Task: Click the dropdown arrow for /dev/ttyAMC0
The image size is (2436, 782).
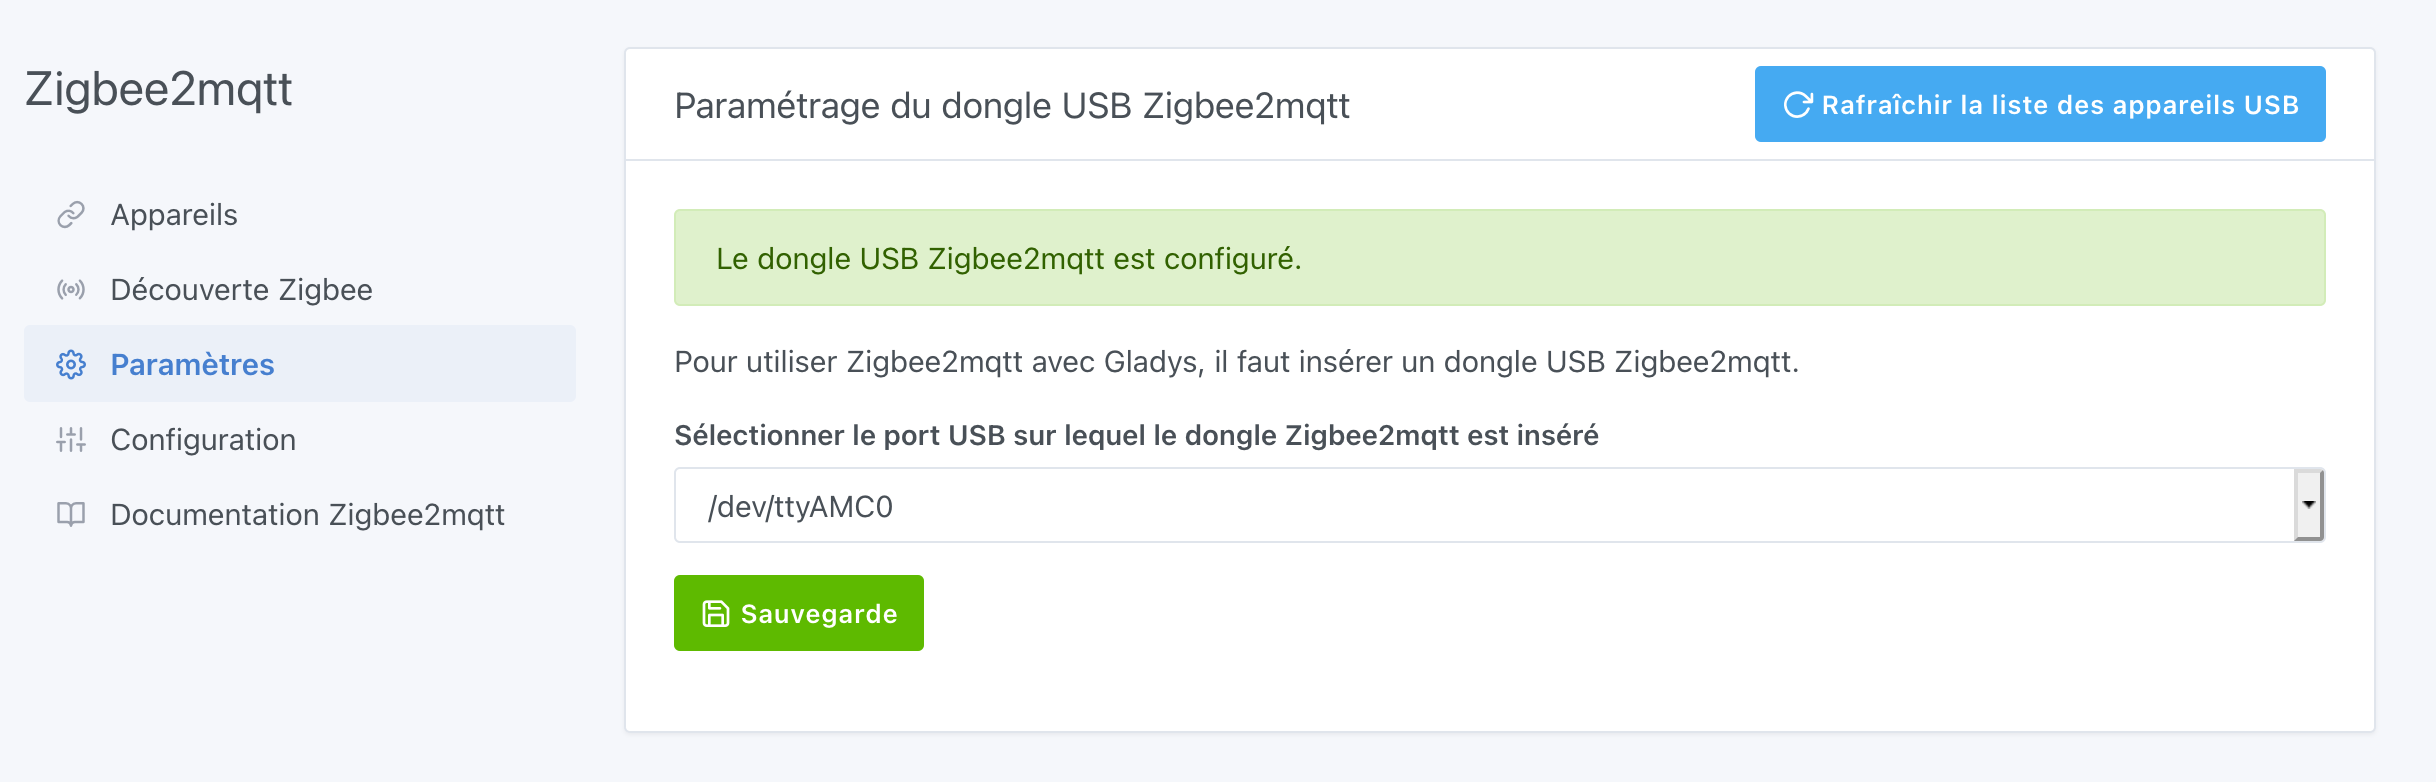Action: [2307, 504]
